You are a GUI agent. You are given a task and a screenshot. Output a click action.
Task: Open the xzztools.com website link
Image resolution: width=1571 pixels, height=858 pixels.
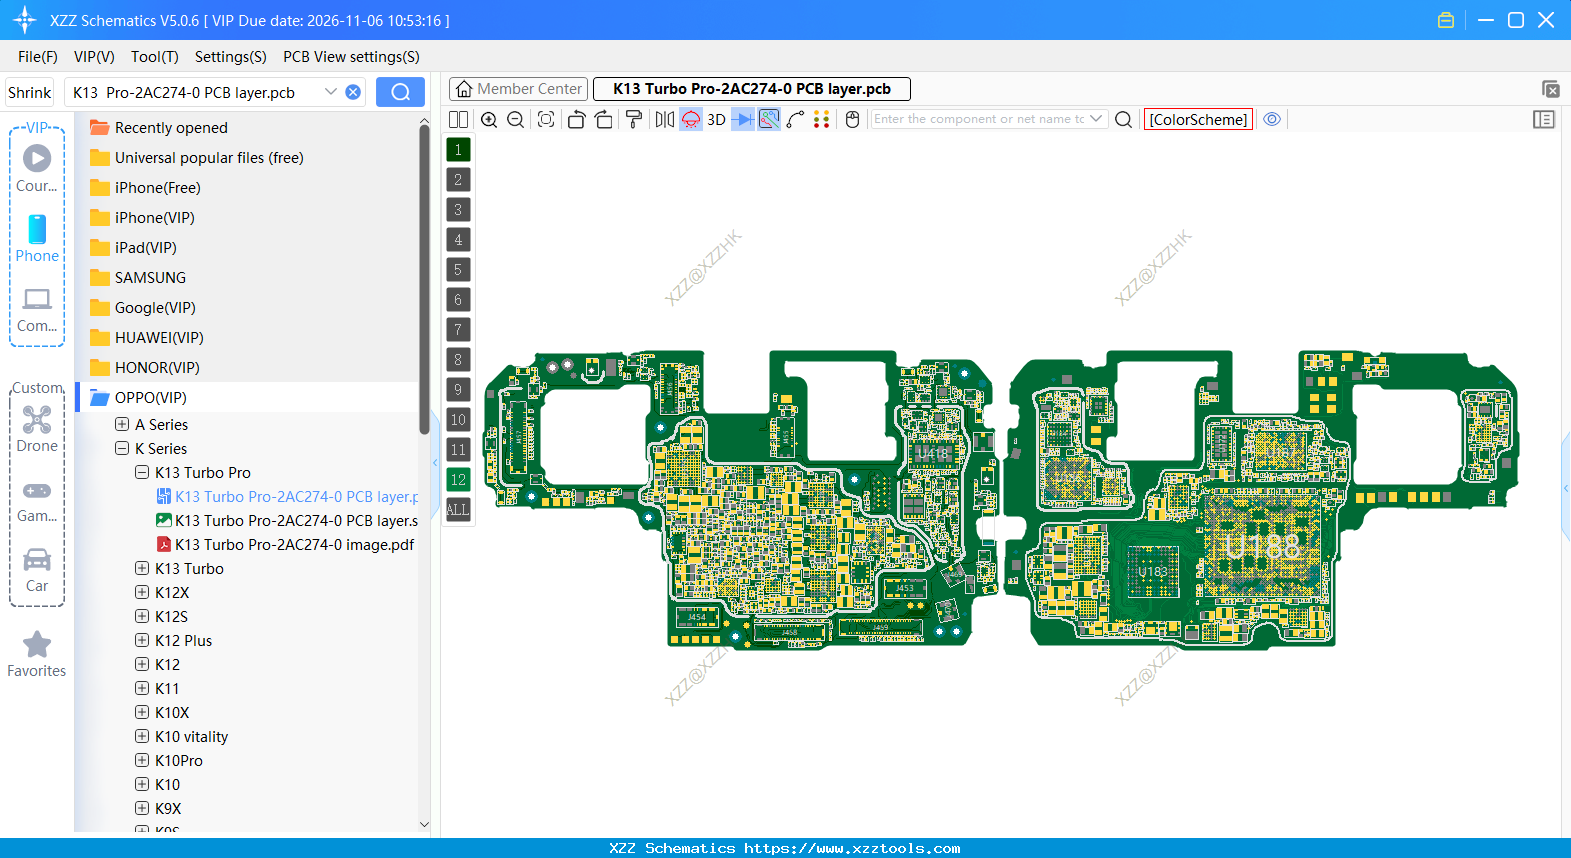tap(852, 848)
